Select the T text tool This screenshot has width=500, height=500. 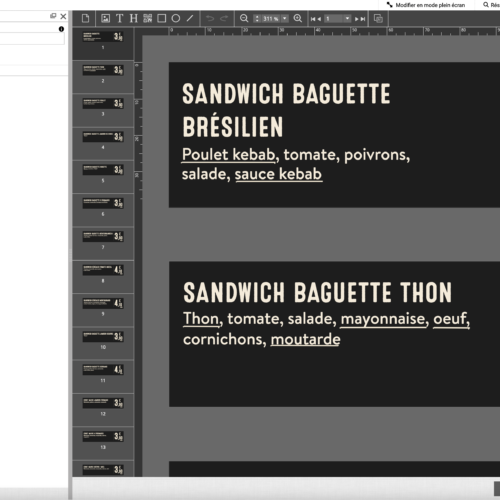point(120,18)
